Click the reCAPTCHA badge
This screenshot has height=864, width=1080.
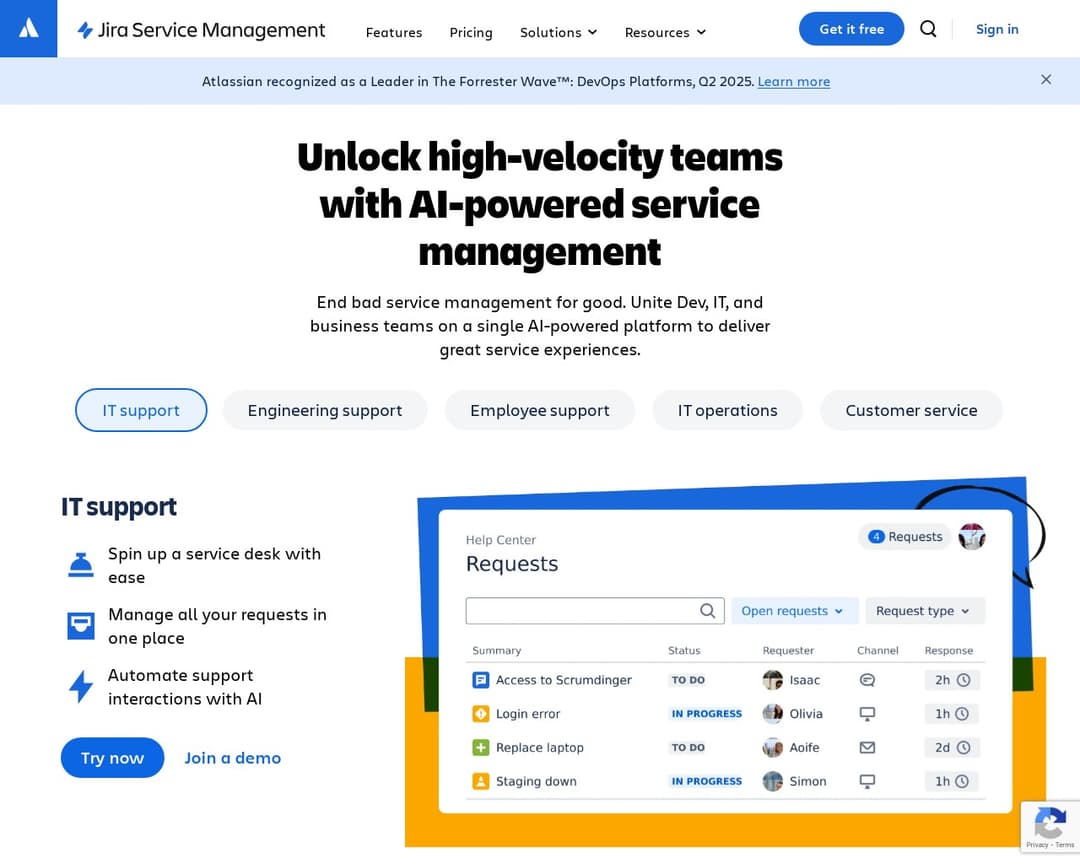point(1050,826)
